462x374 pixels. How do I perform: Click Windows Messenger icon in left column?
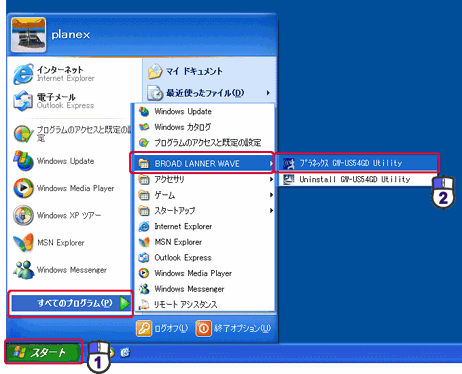coord(23,270)
